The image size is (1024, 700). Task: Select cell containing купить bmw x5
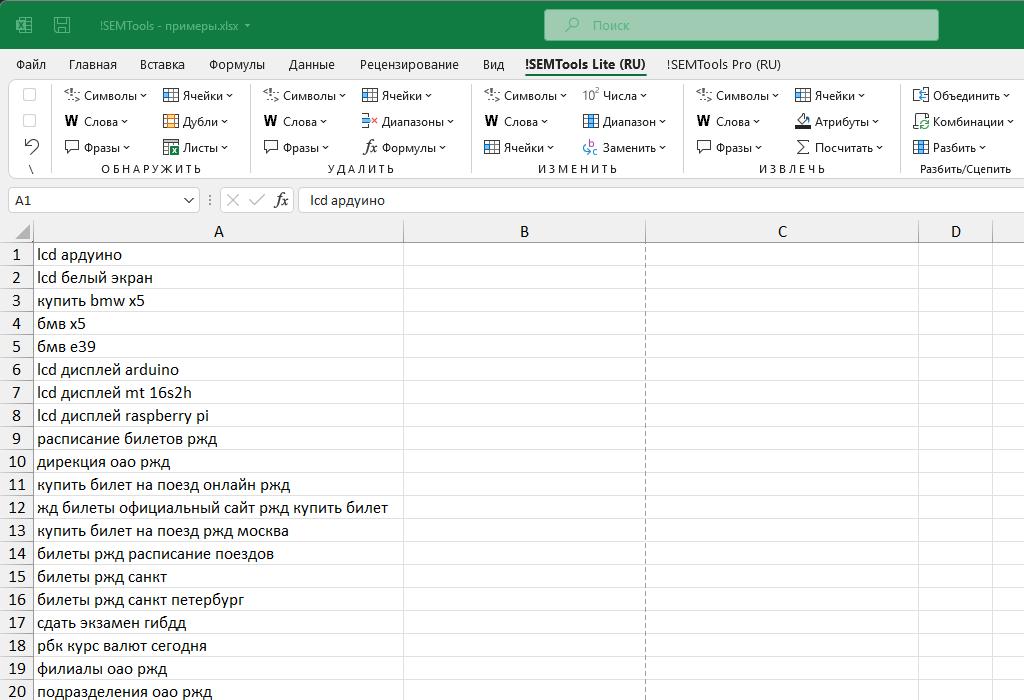(219, 301)
